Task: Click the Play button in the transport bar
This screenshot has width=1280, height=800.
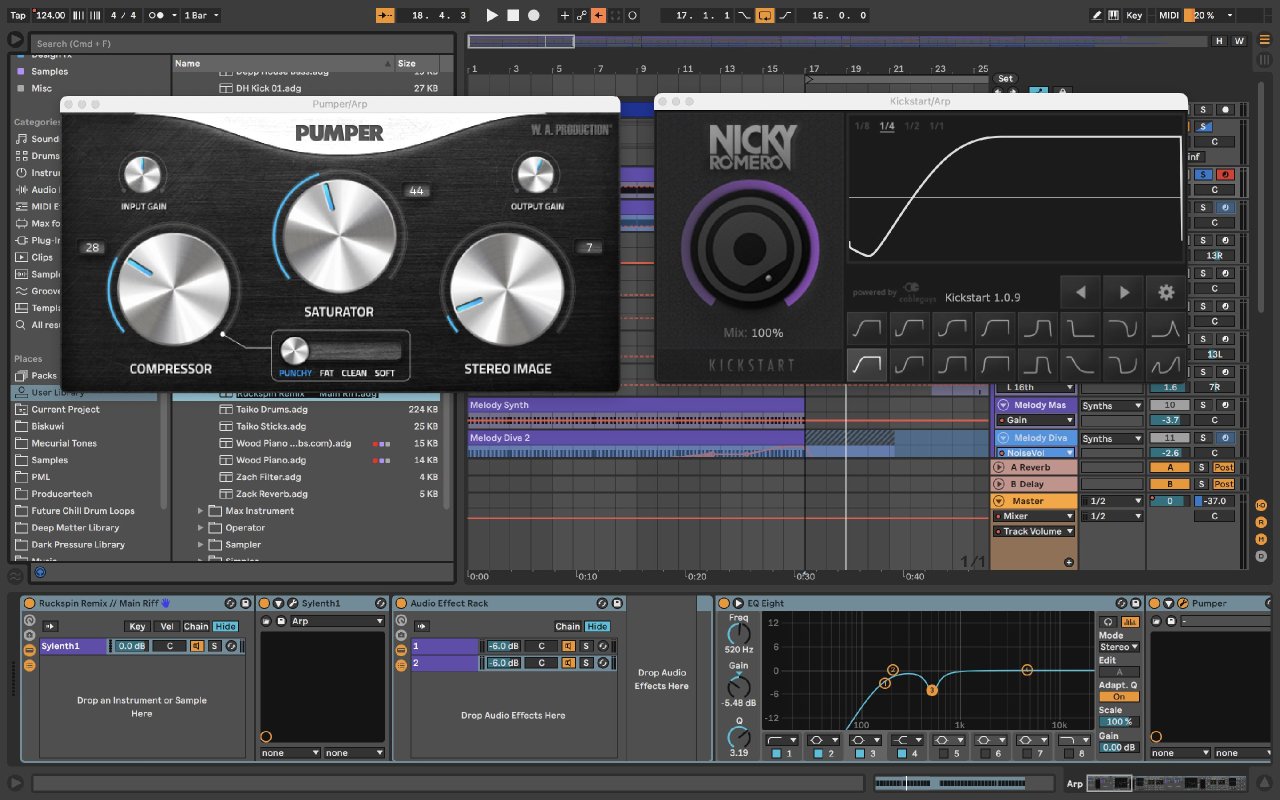Action: tap(491, 15)
